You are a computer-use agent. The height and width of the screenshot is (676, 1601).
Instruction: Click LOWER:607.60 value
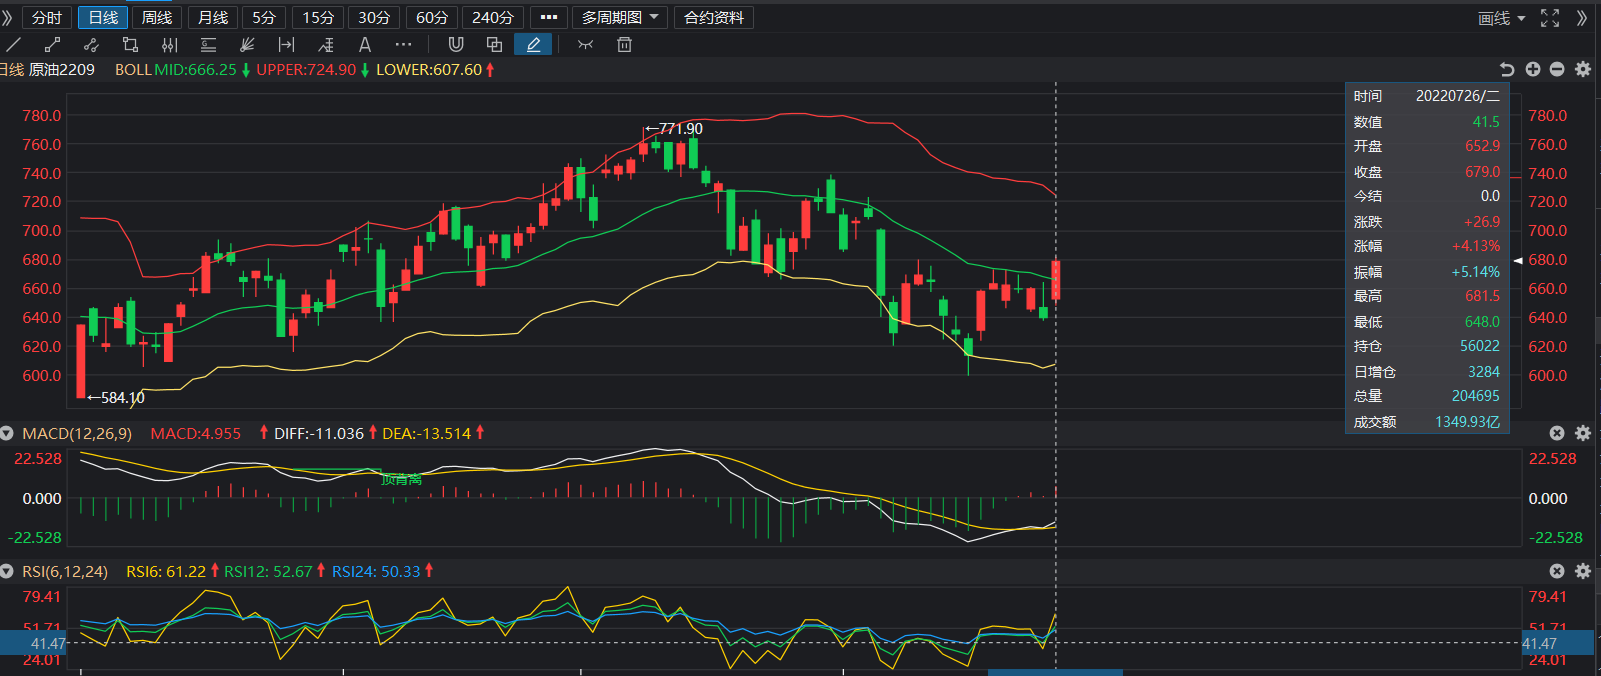tap(429, 70)
